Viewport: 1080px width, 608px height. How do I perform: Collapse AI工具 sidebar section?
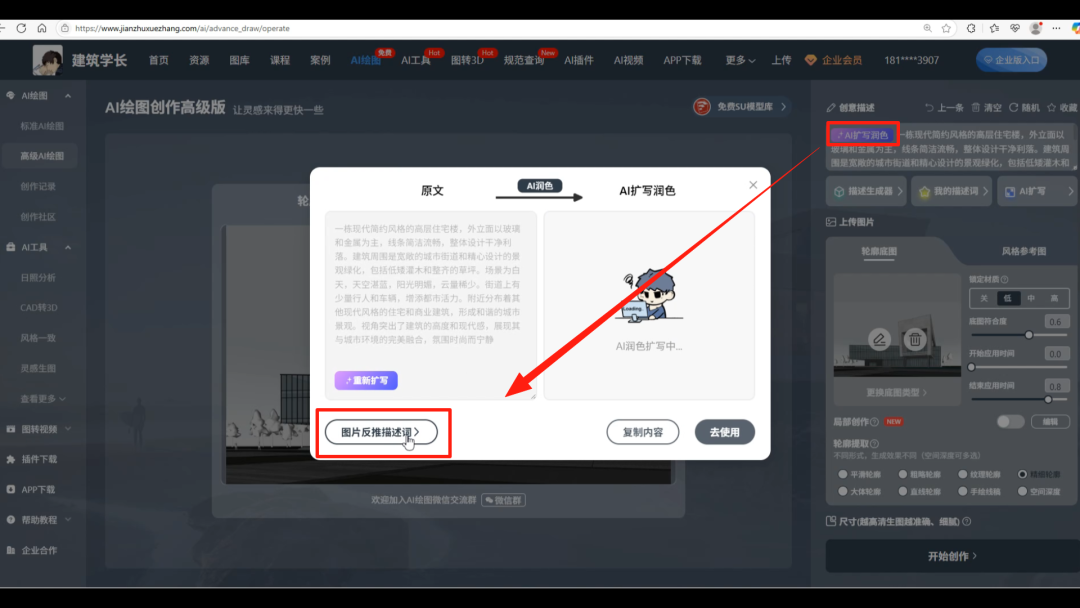(68, 247)
